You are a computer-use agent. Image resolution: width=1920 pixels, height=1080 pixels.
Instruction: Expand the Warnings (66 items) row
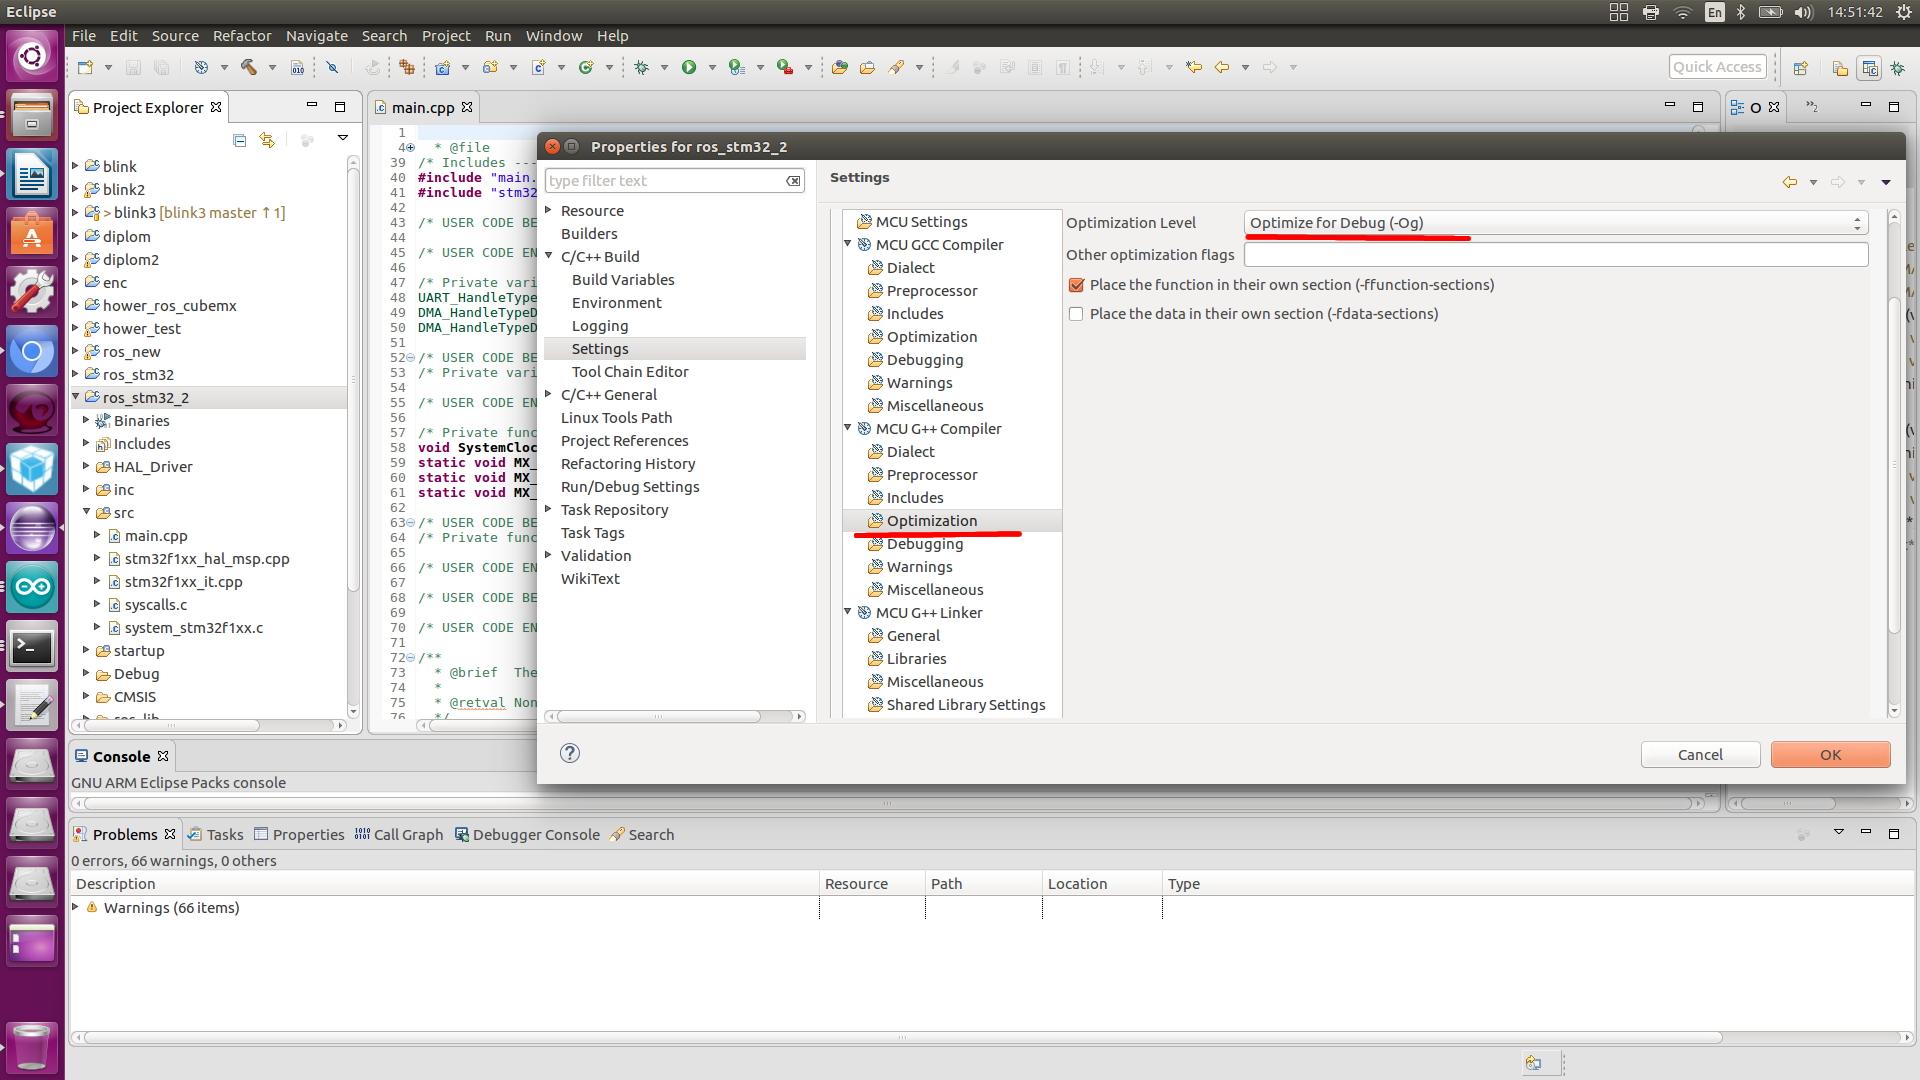pyautogui.click(x=76, y=907)
